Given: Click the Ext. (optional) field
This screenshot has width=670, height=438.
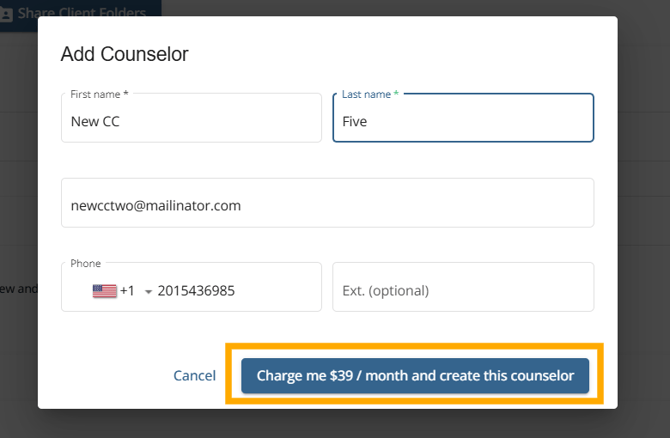Looking at the screenshot, I should click(x=463, y=287).
